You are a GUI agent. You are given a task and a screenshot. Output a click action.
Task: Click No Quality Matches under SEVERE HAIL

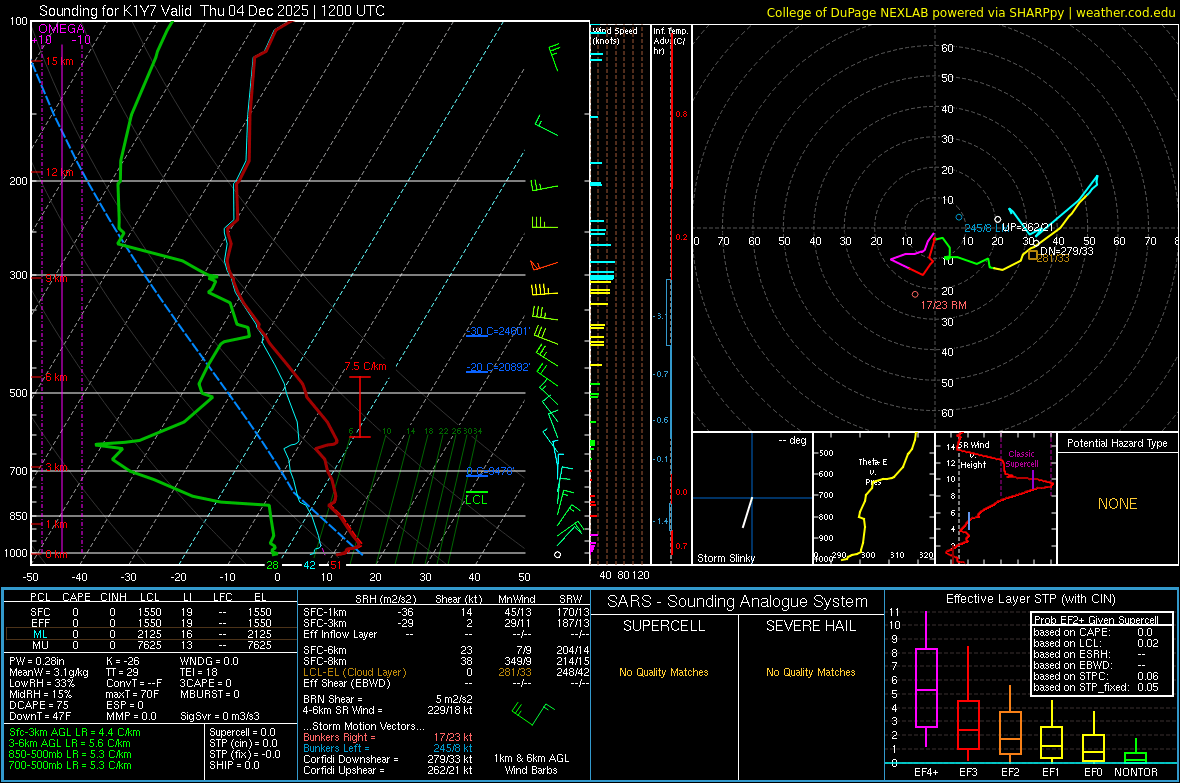[810, 672]
